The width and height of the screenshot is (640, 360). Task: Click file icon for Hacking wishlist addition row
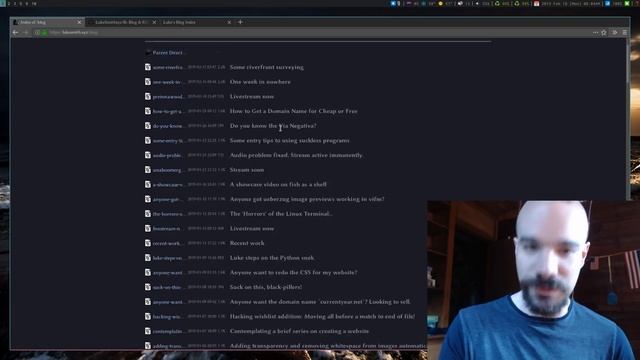(x=148, y=316)
